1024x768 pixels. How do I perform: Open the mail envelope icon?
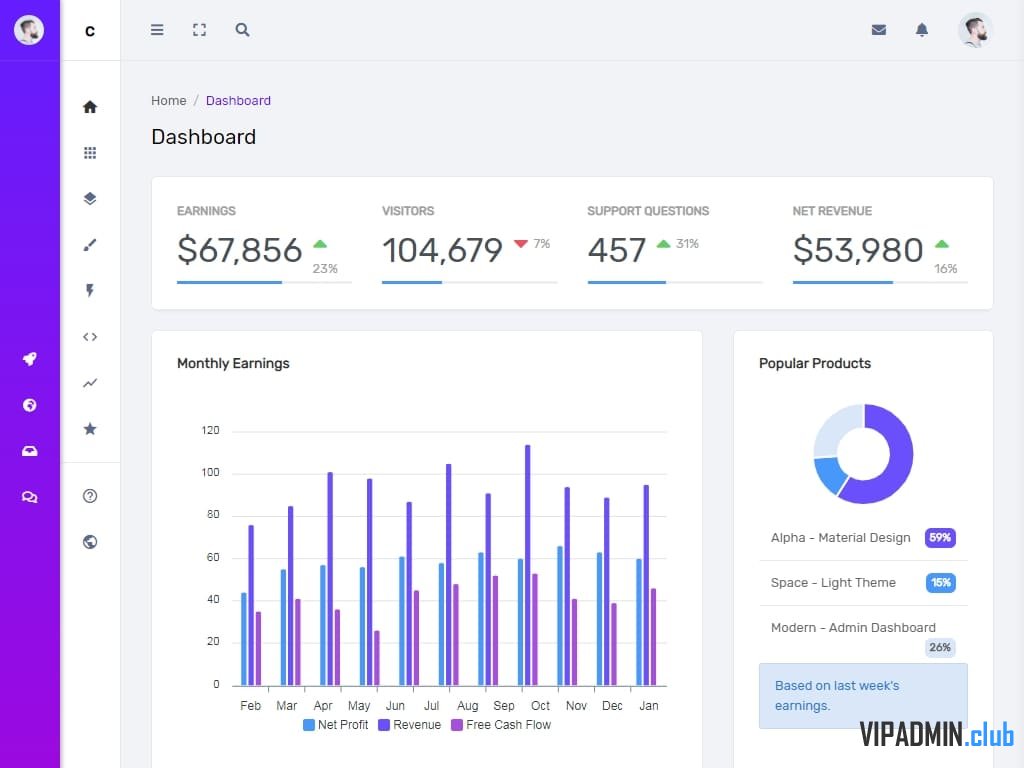878,30
